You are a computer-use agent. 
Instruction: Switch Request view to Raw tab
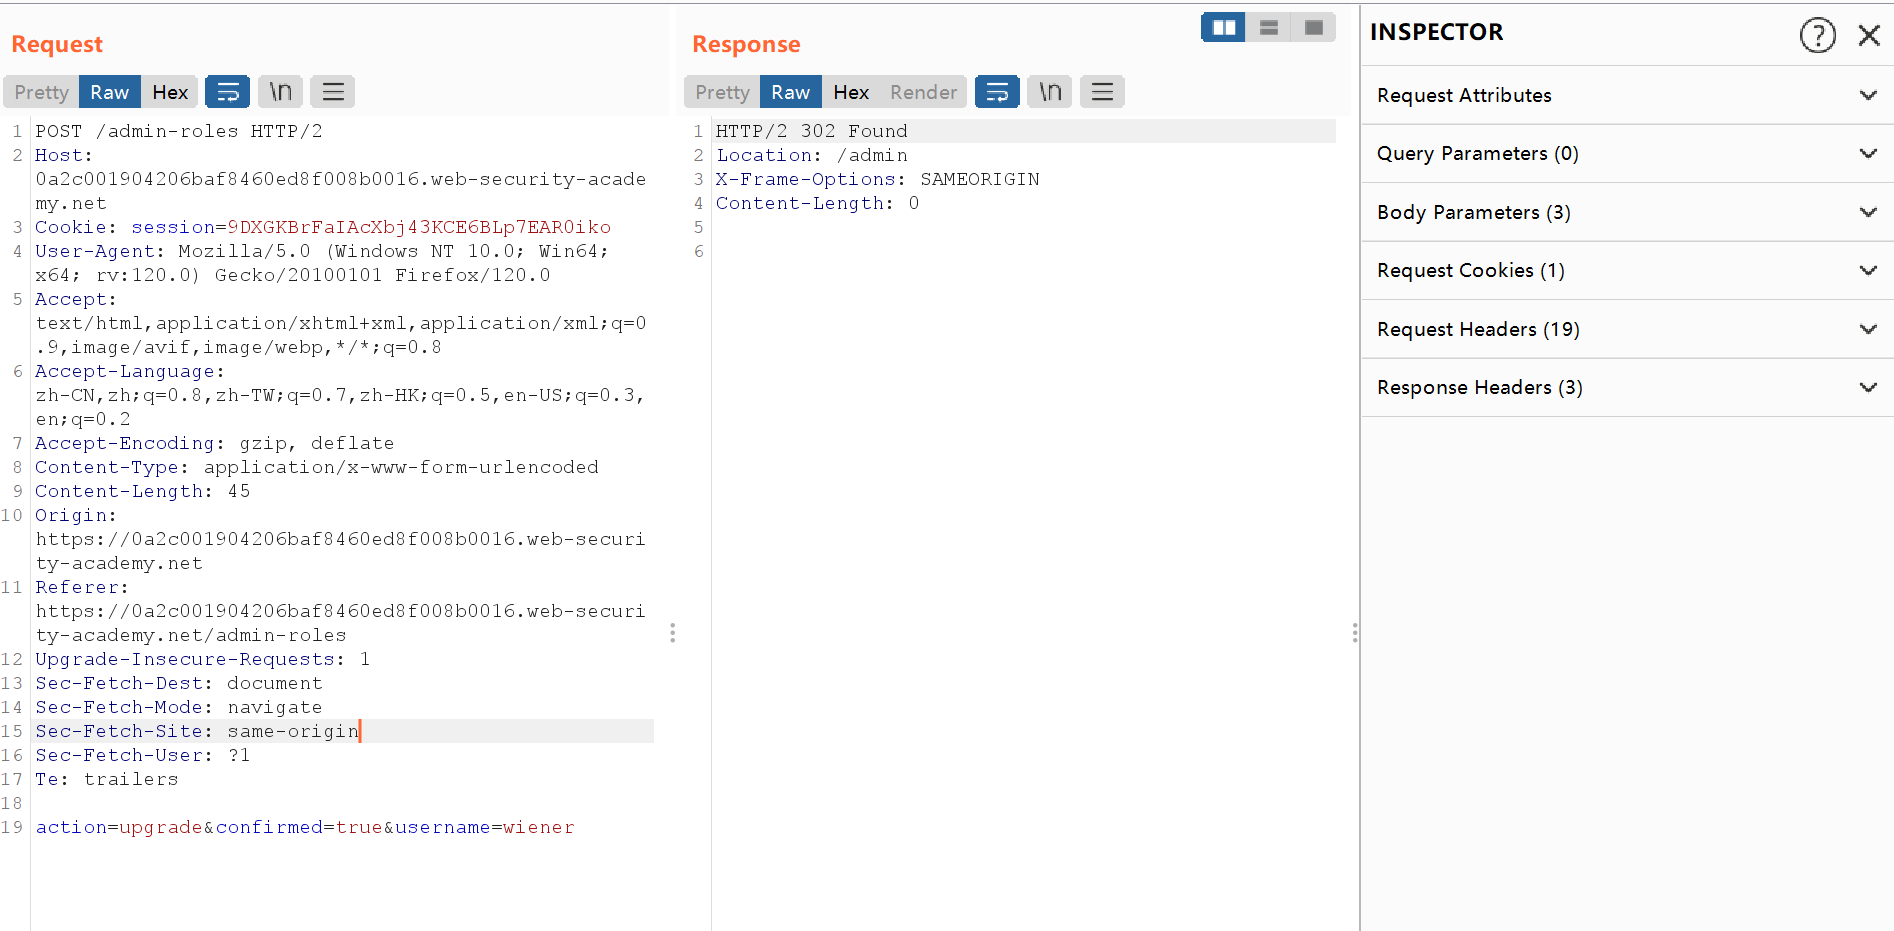click(x=109, y=92)
